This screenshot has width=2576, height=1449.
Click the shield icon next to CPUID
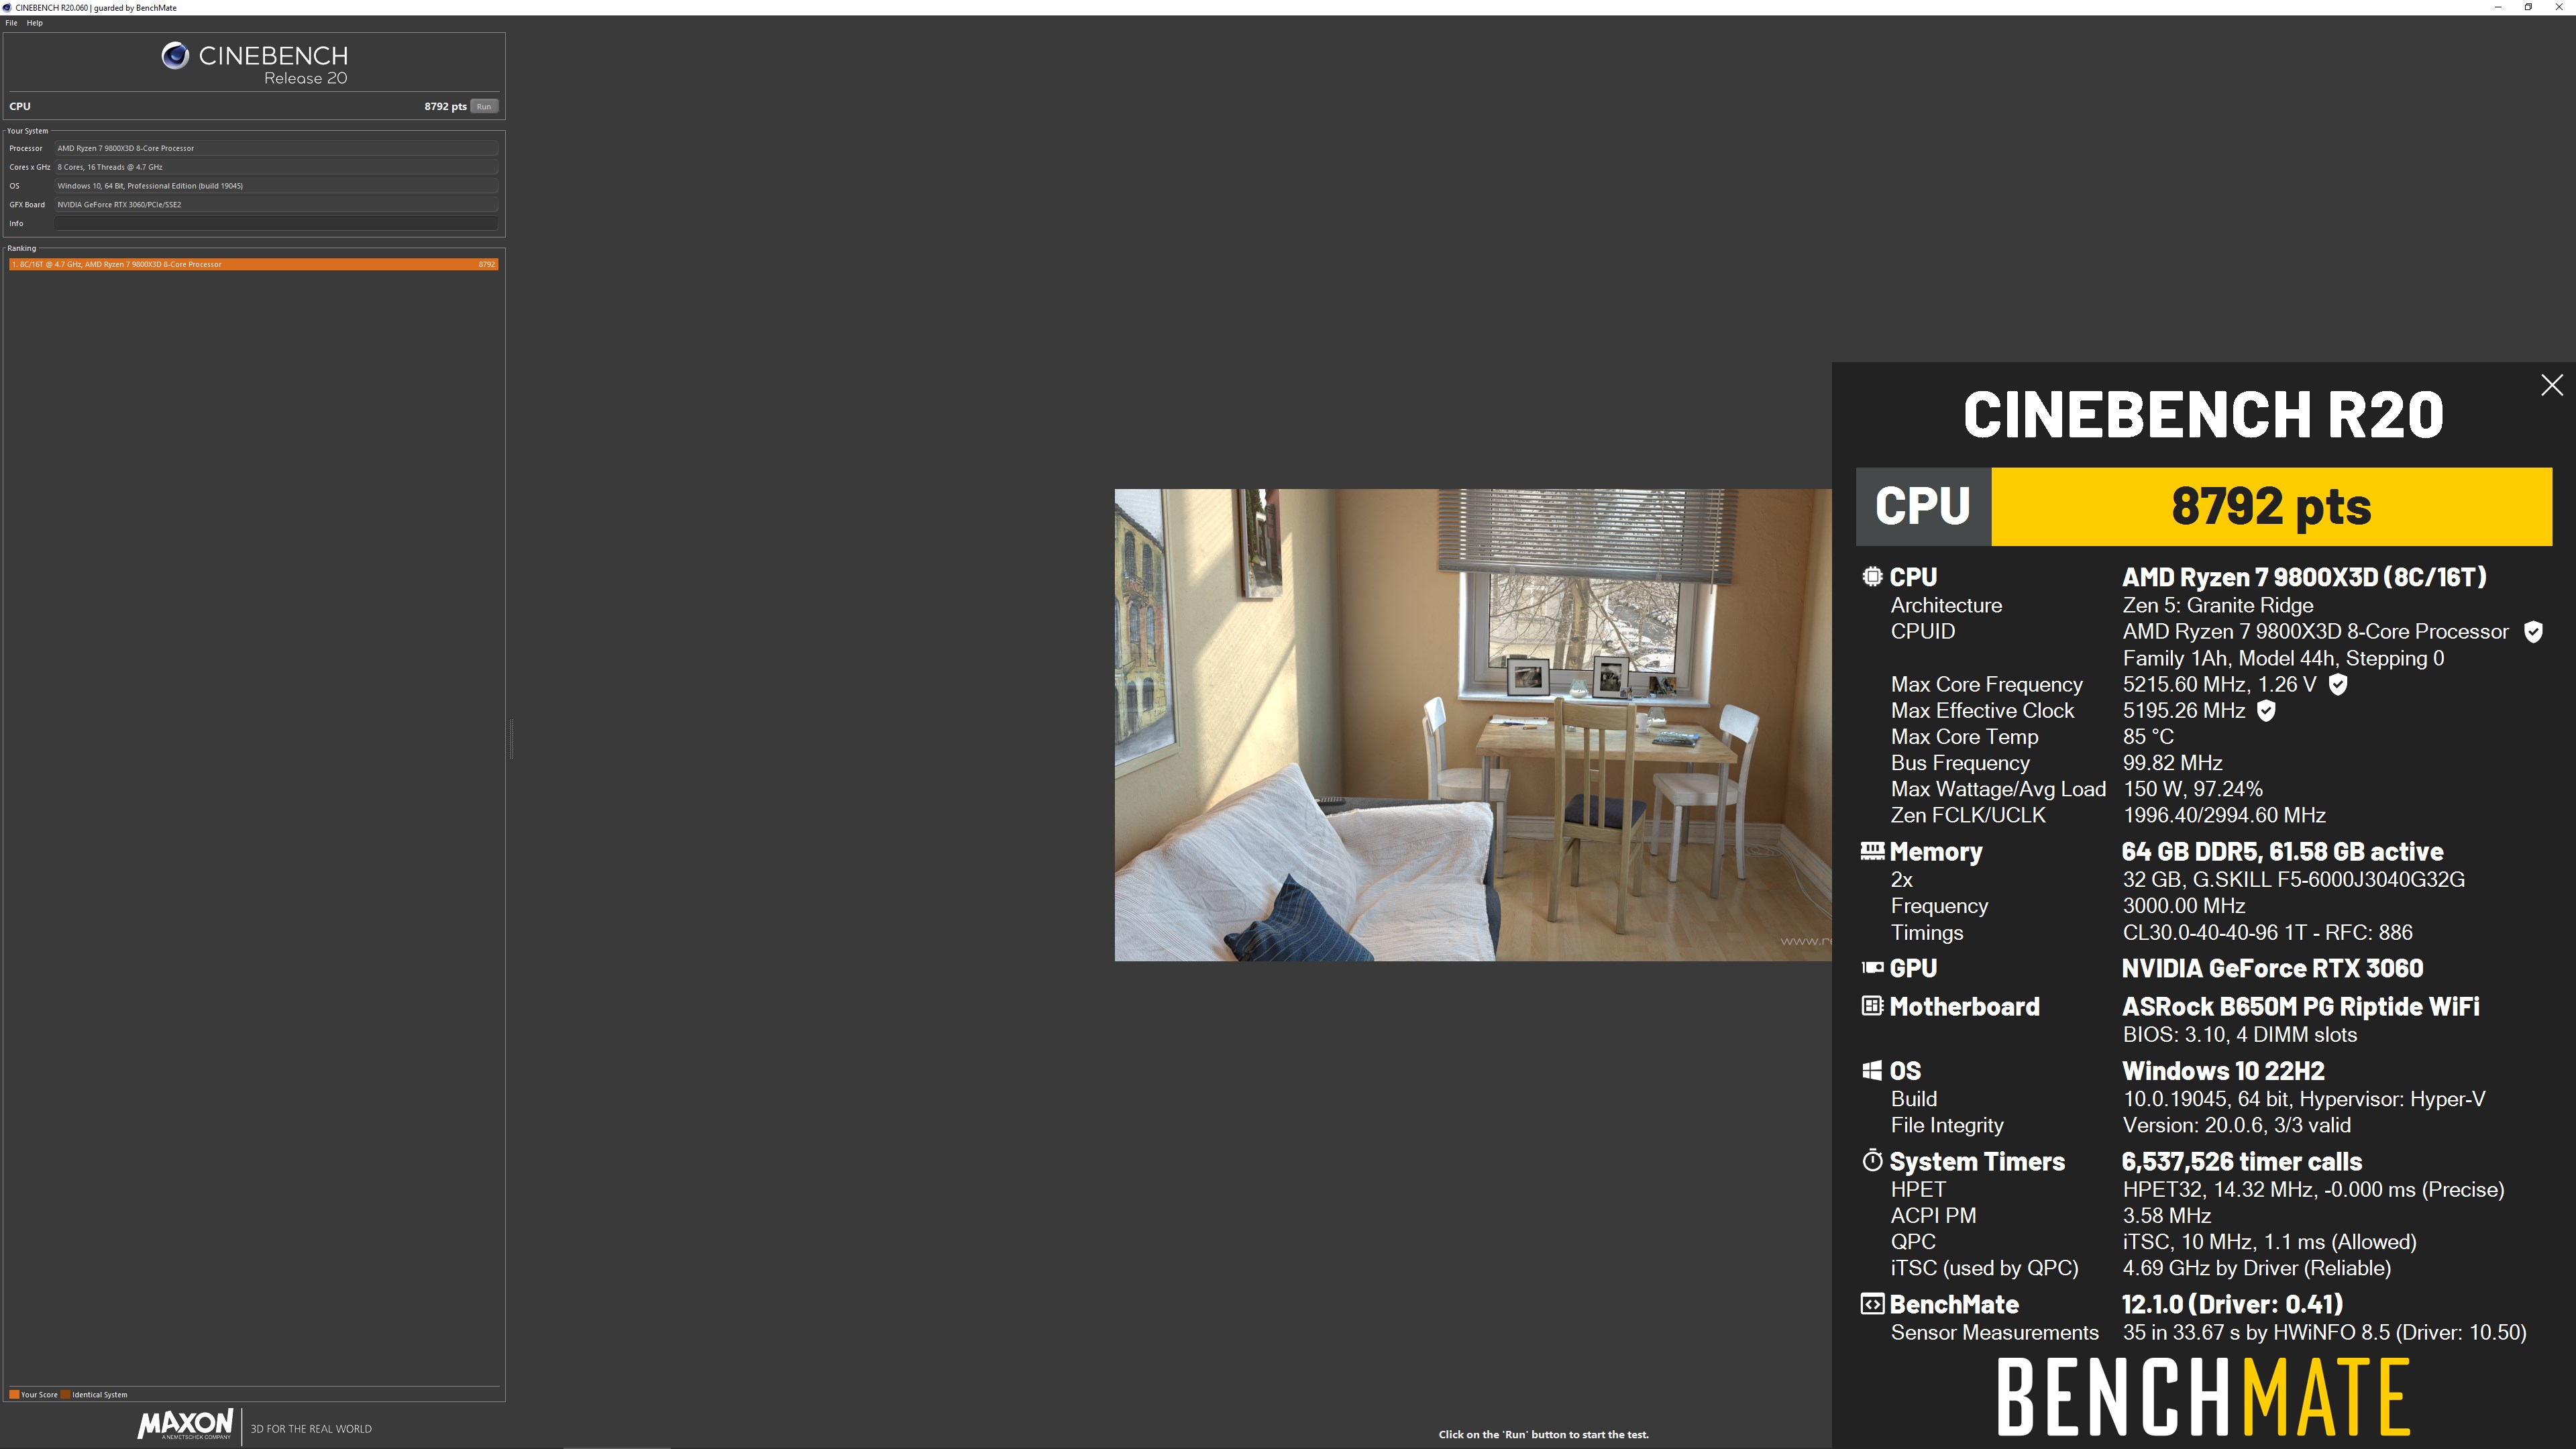pos(2533,632)
